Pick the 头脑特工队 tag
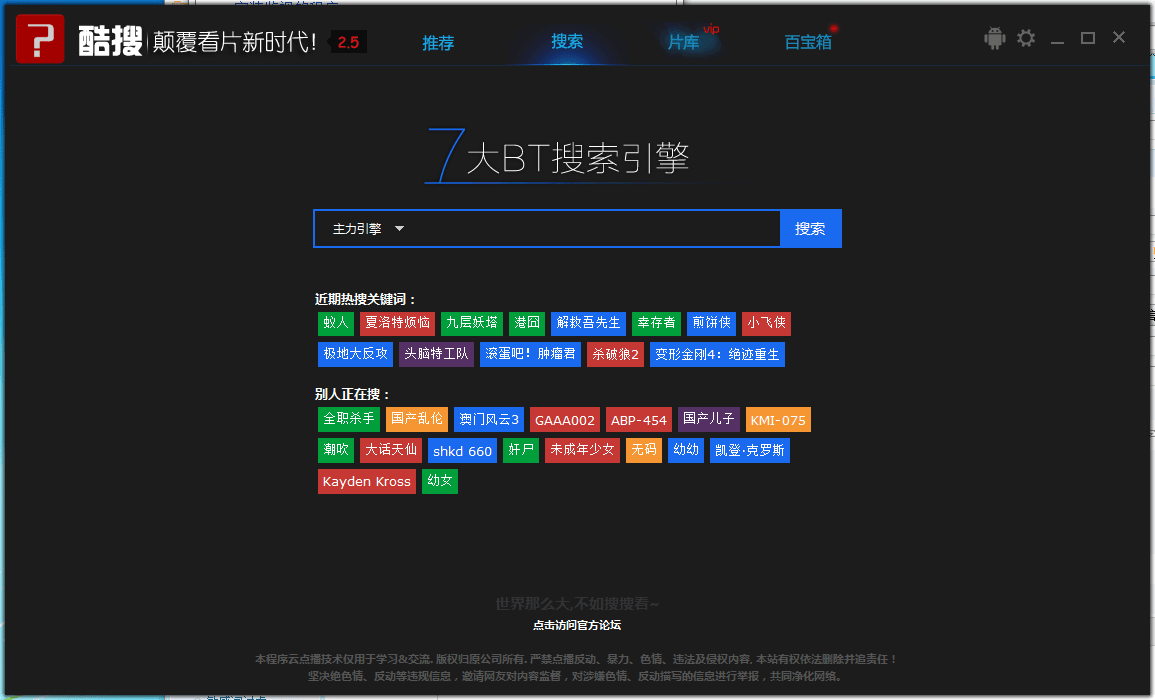 tap(437, 354)
